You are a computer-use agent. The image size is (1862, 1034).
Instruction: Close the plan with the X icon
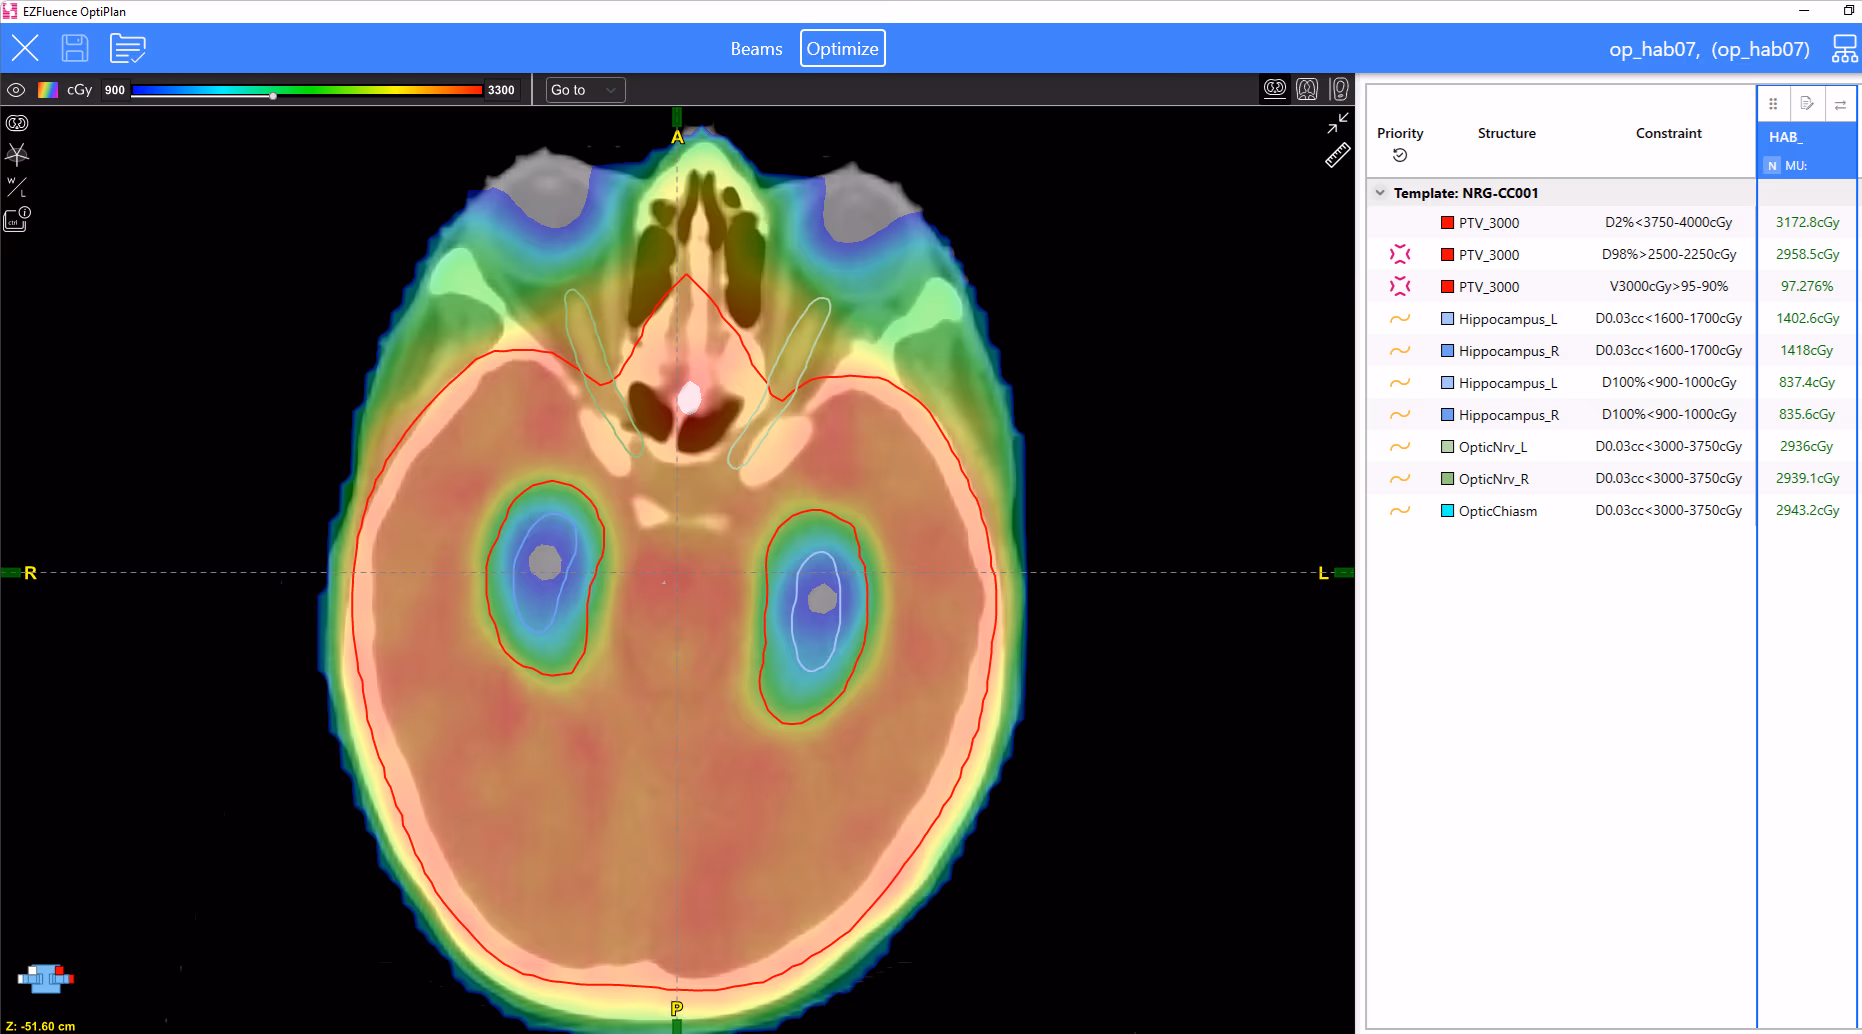(25, 48)
